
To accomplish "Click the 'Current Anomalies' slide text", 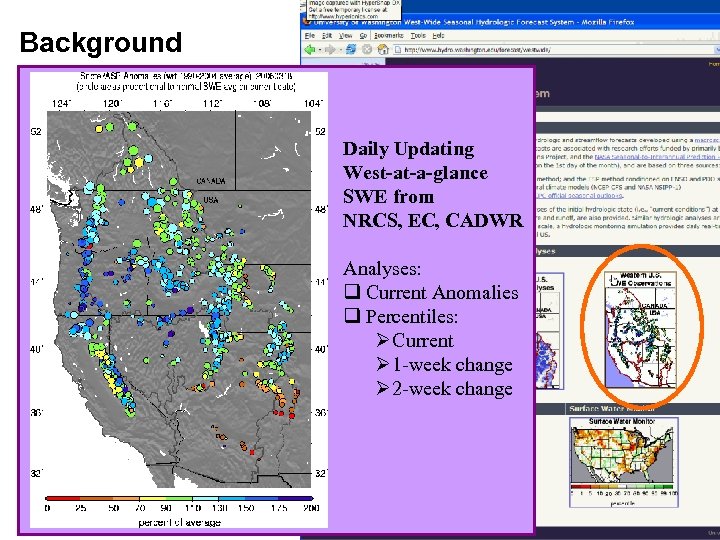I will click(x=442, y=292).
